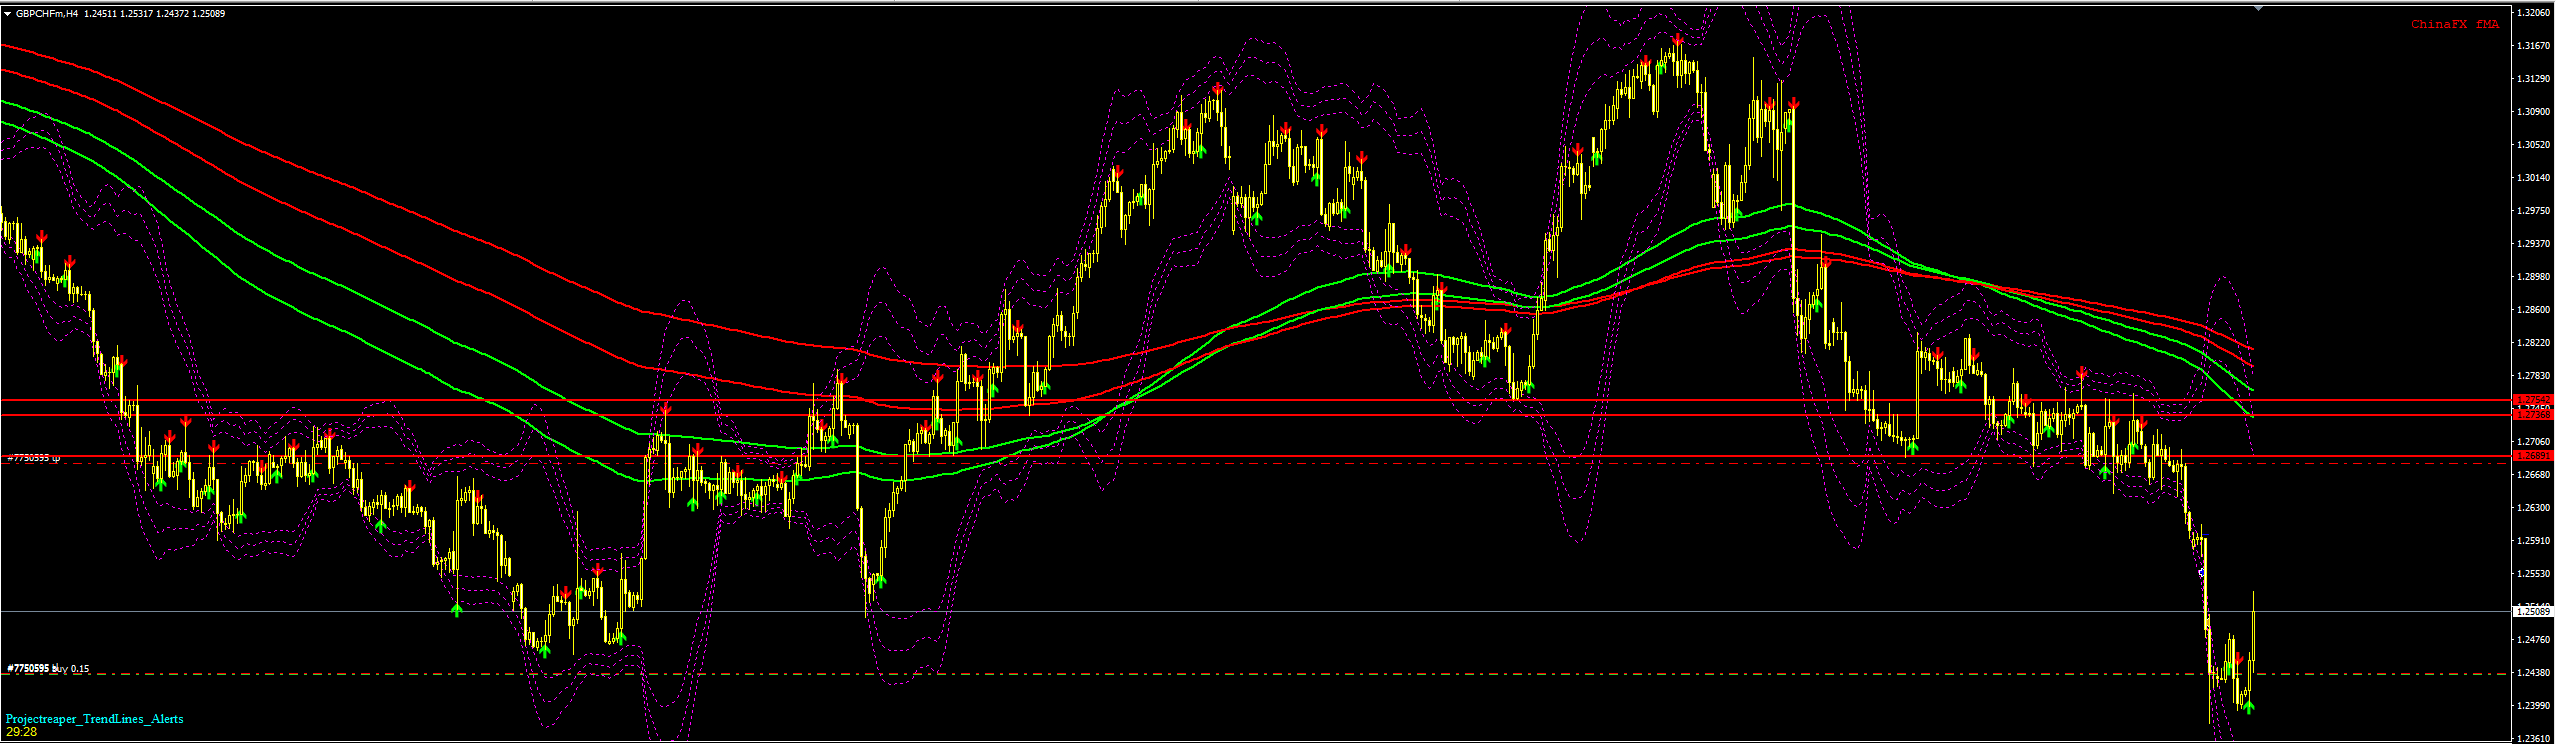The image size is (2556, 744).
Task: Click the red 1.26891 price tag
Action: [2534, 456]
